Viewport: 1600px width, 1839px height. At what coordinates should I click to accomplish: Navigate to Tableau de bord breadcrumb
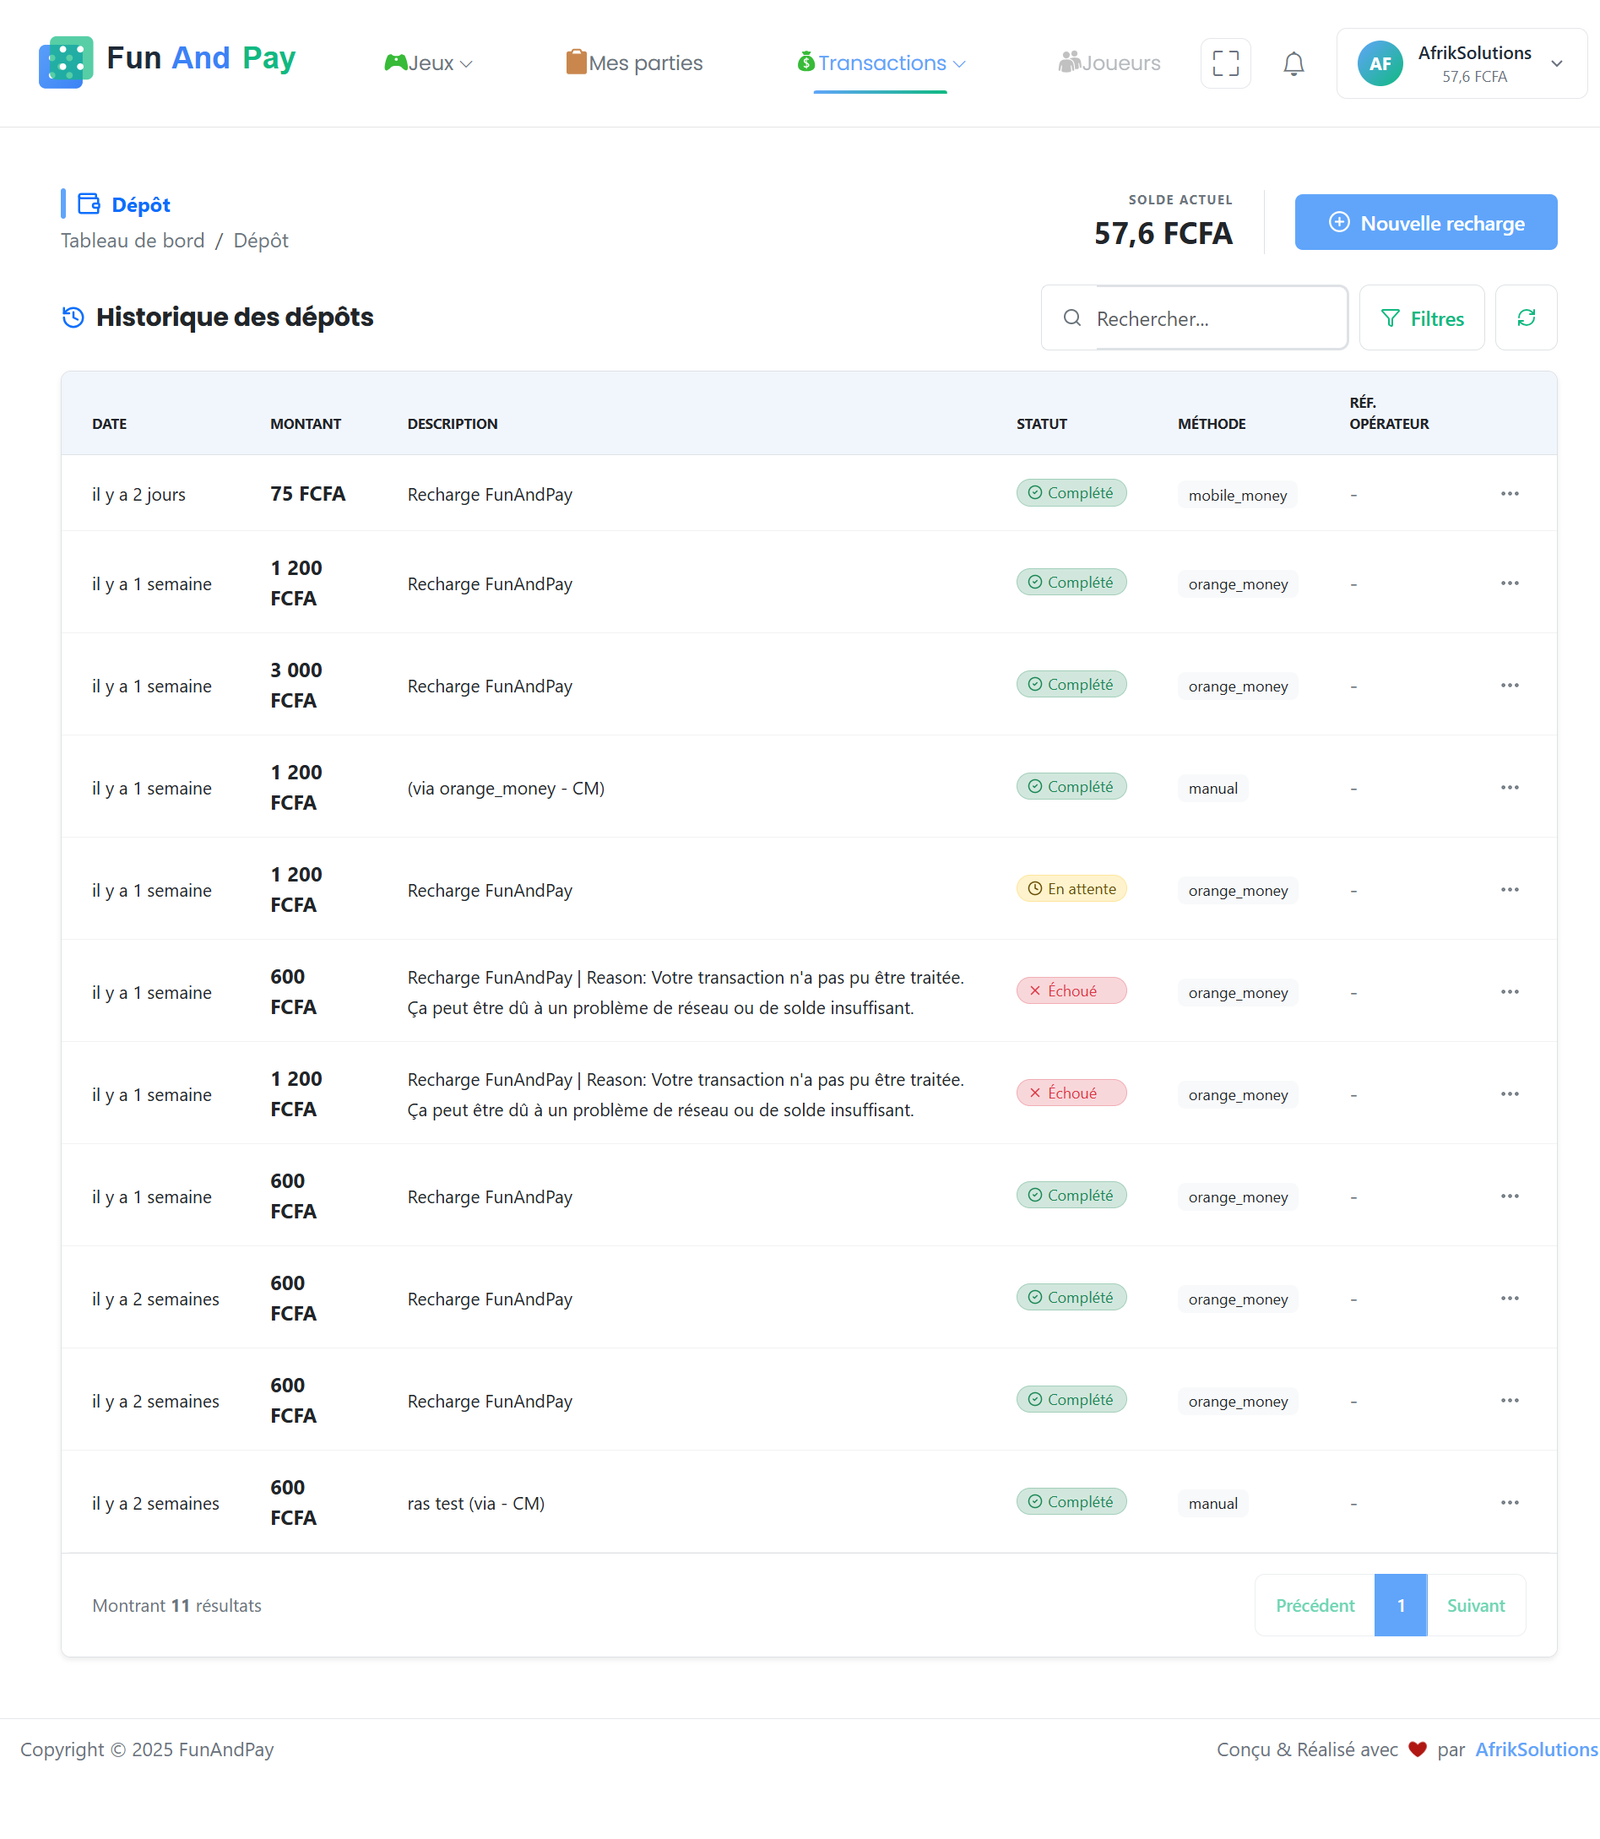click(132, 240)
